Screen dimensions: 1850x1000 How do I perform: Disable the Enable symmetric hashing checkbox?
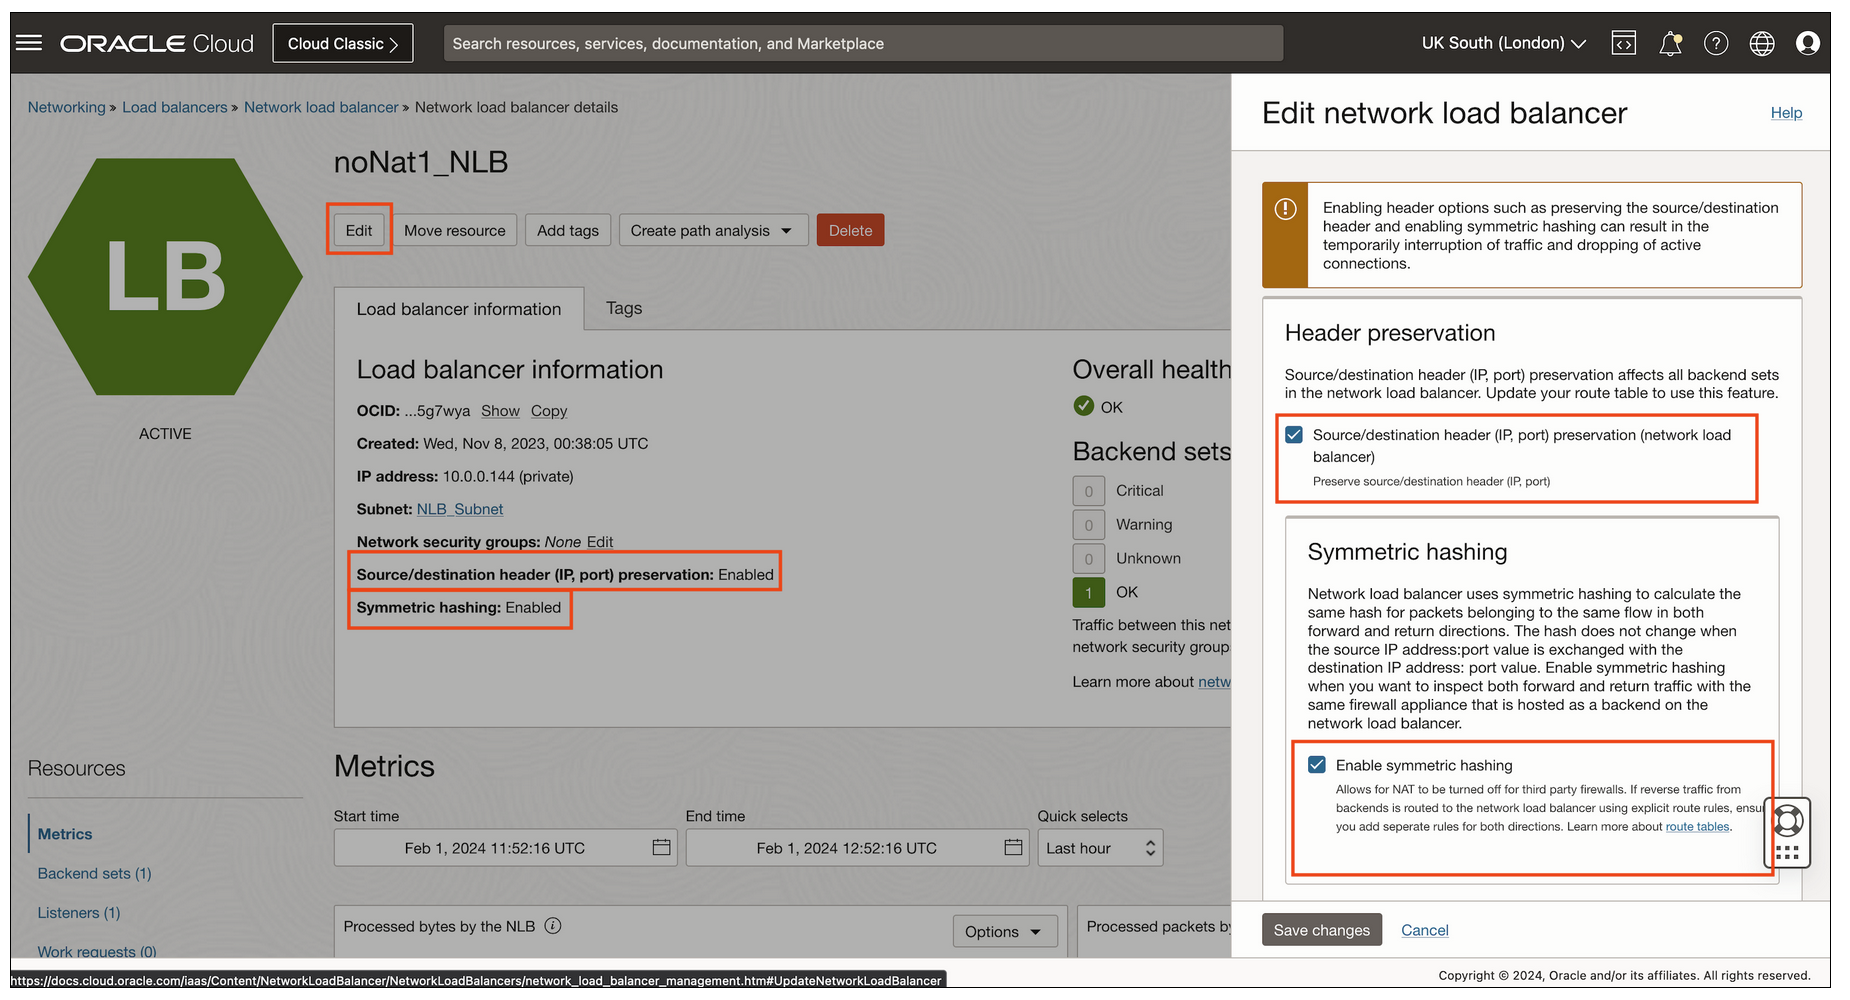tap(1317, 765)
